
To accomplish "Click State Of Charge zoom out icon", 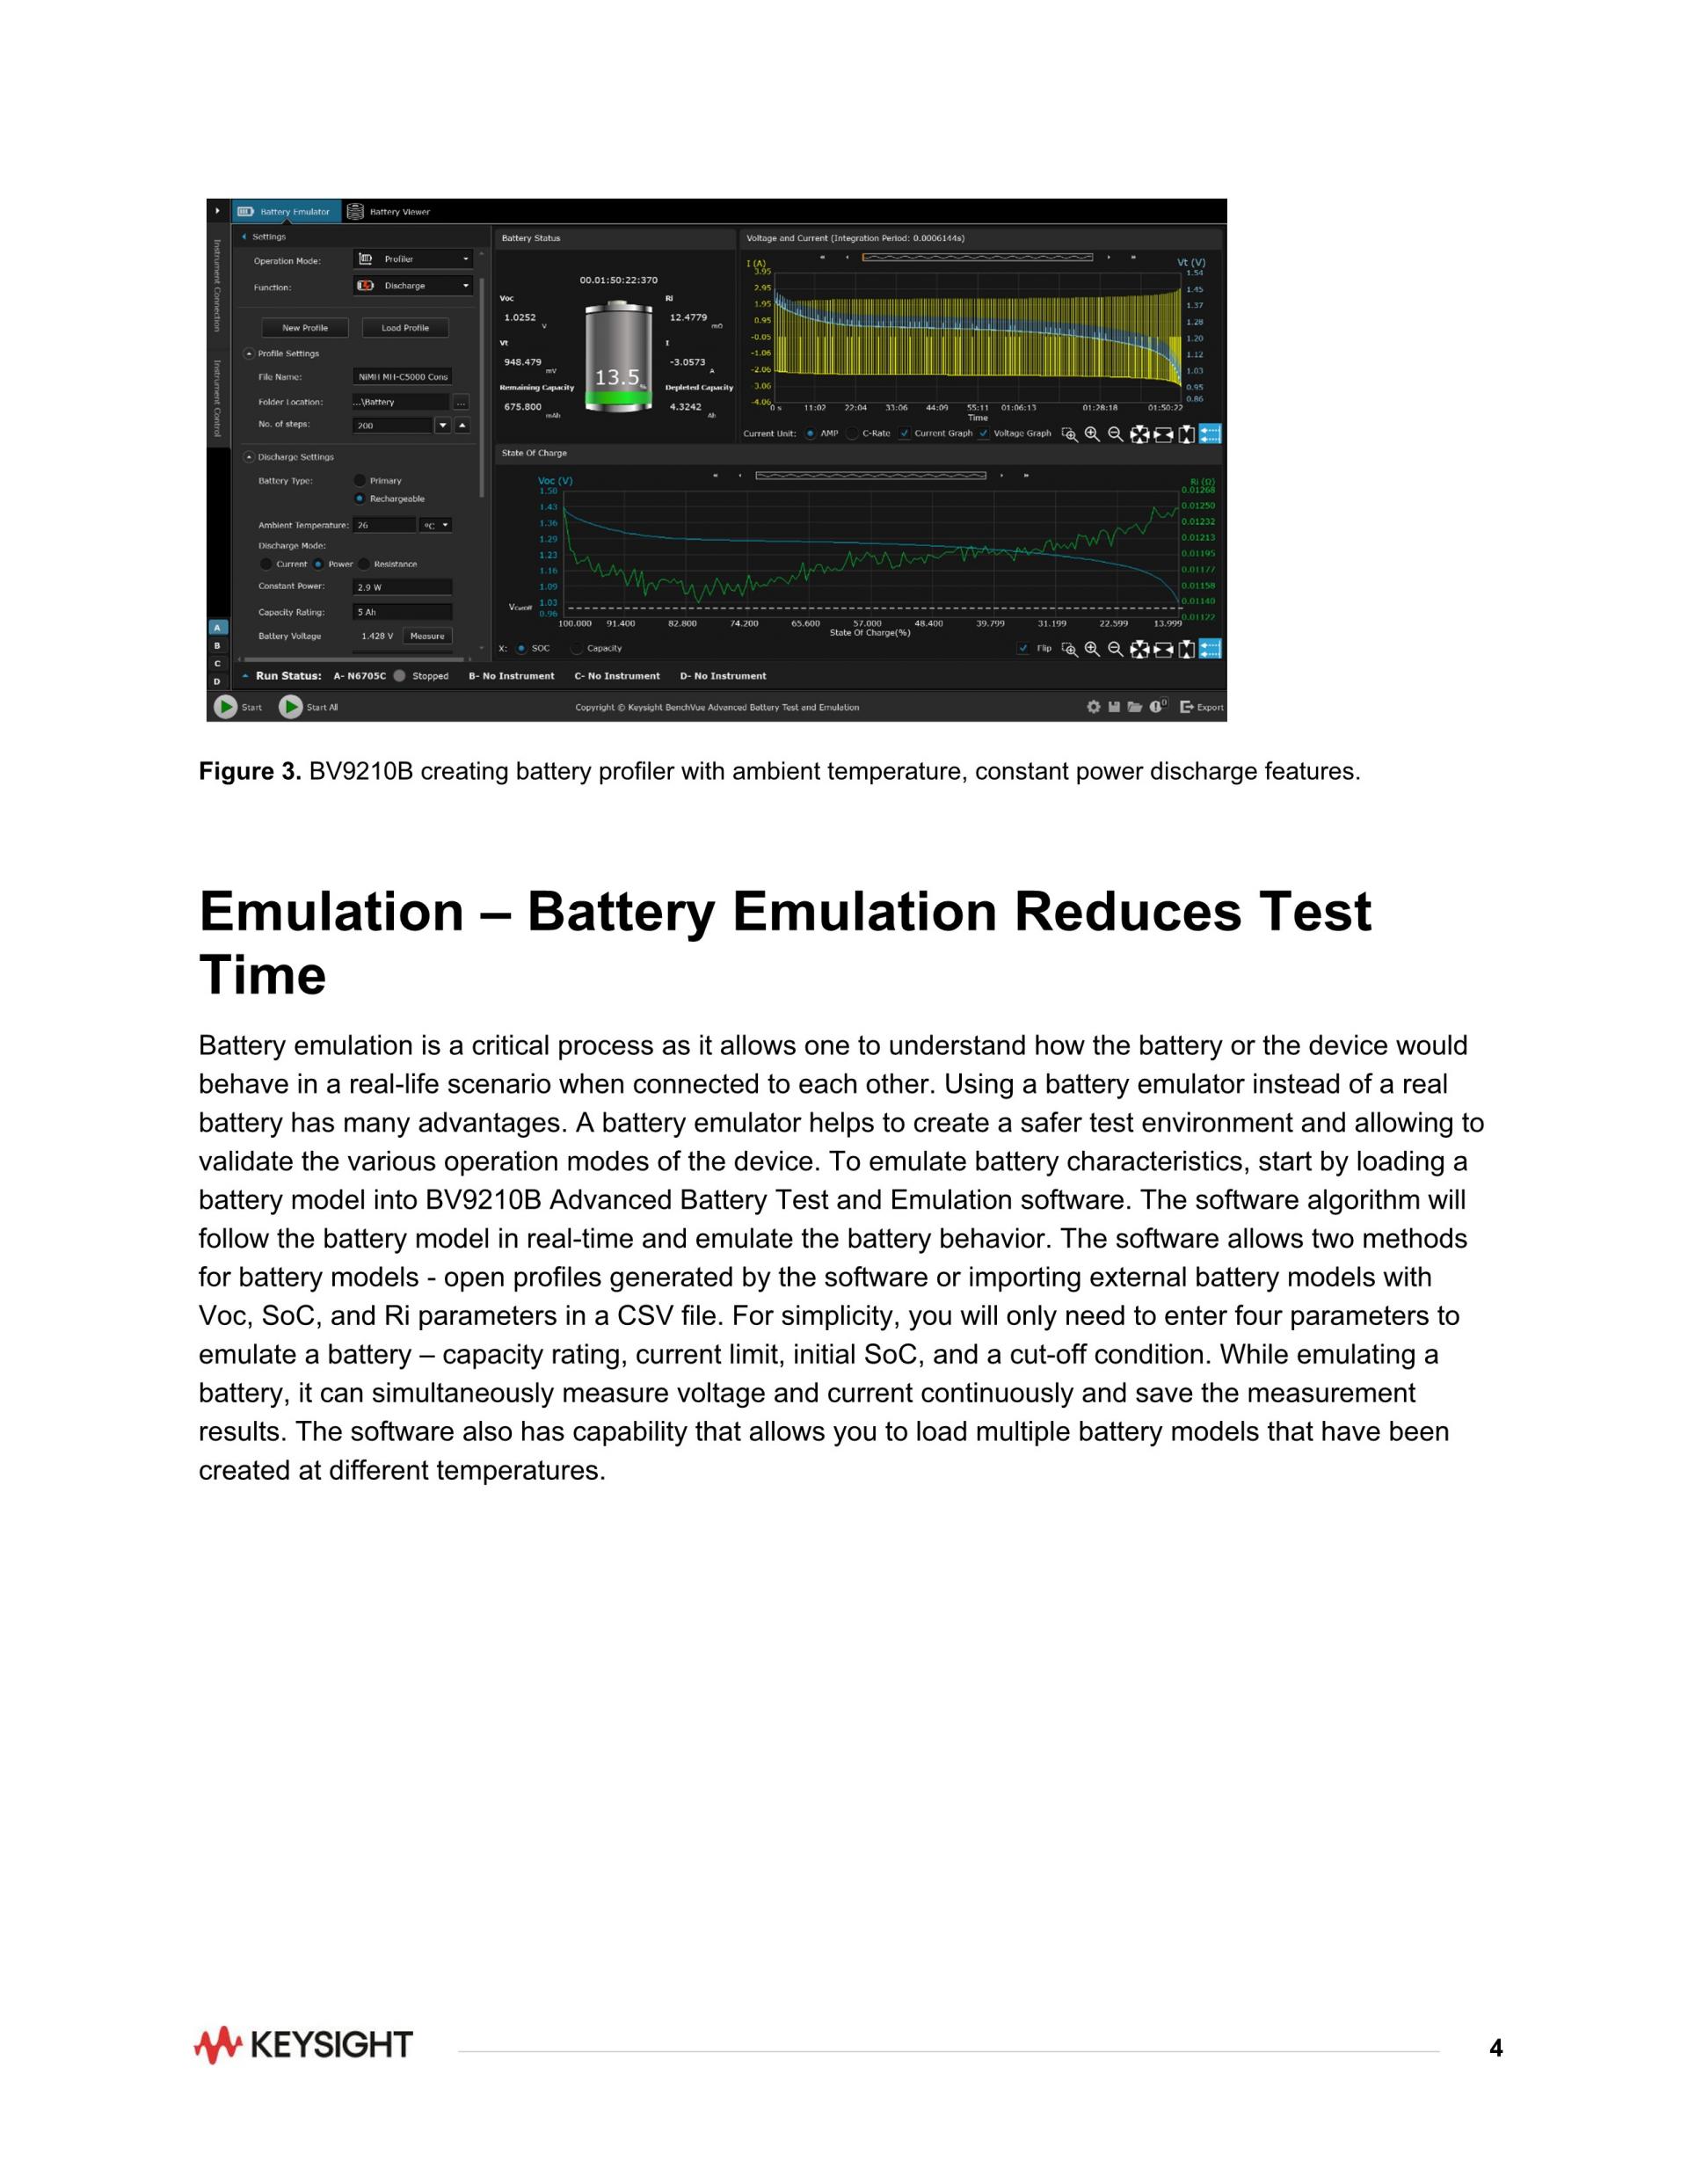I will (1115, 649).
